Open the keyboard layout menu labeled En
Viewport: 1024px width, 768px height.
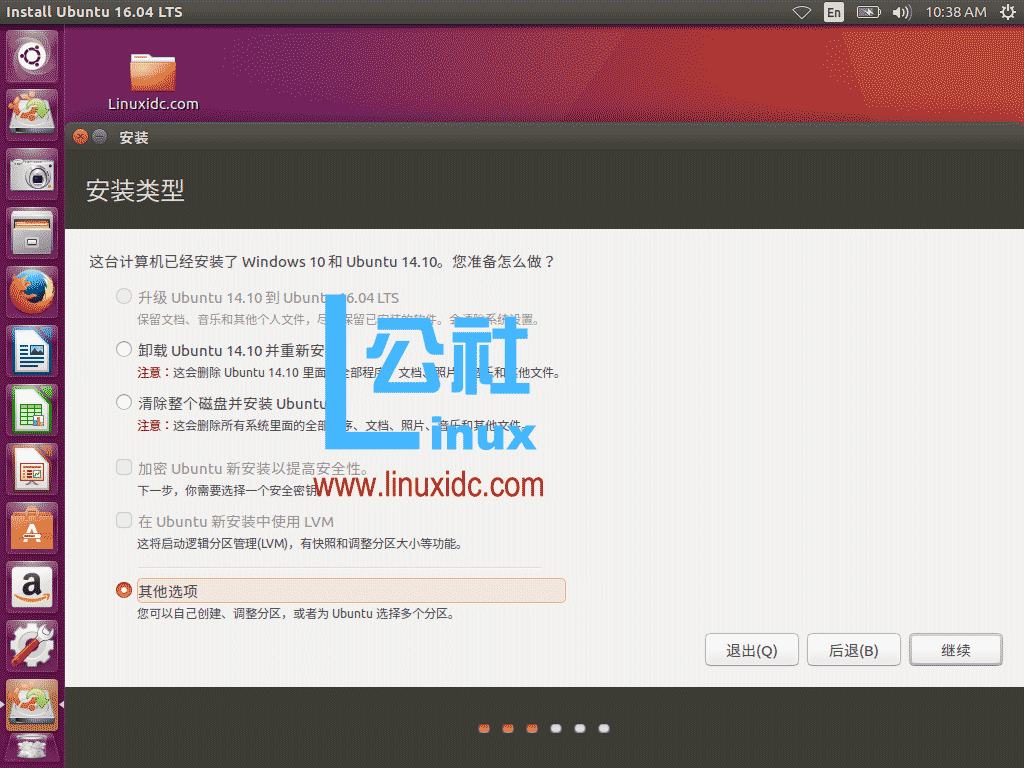[x=833, y=12]
